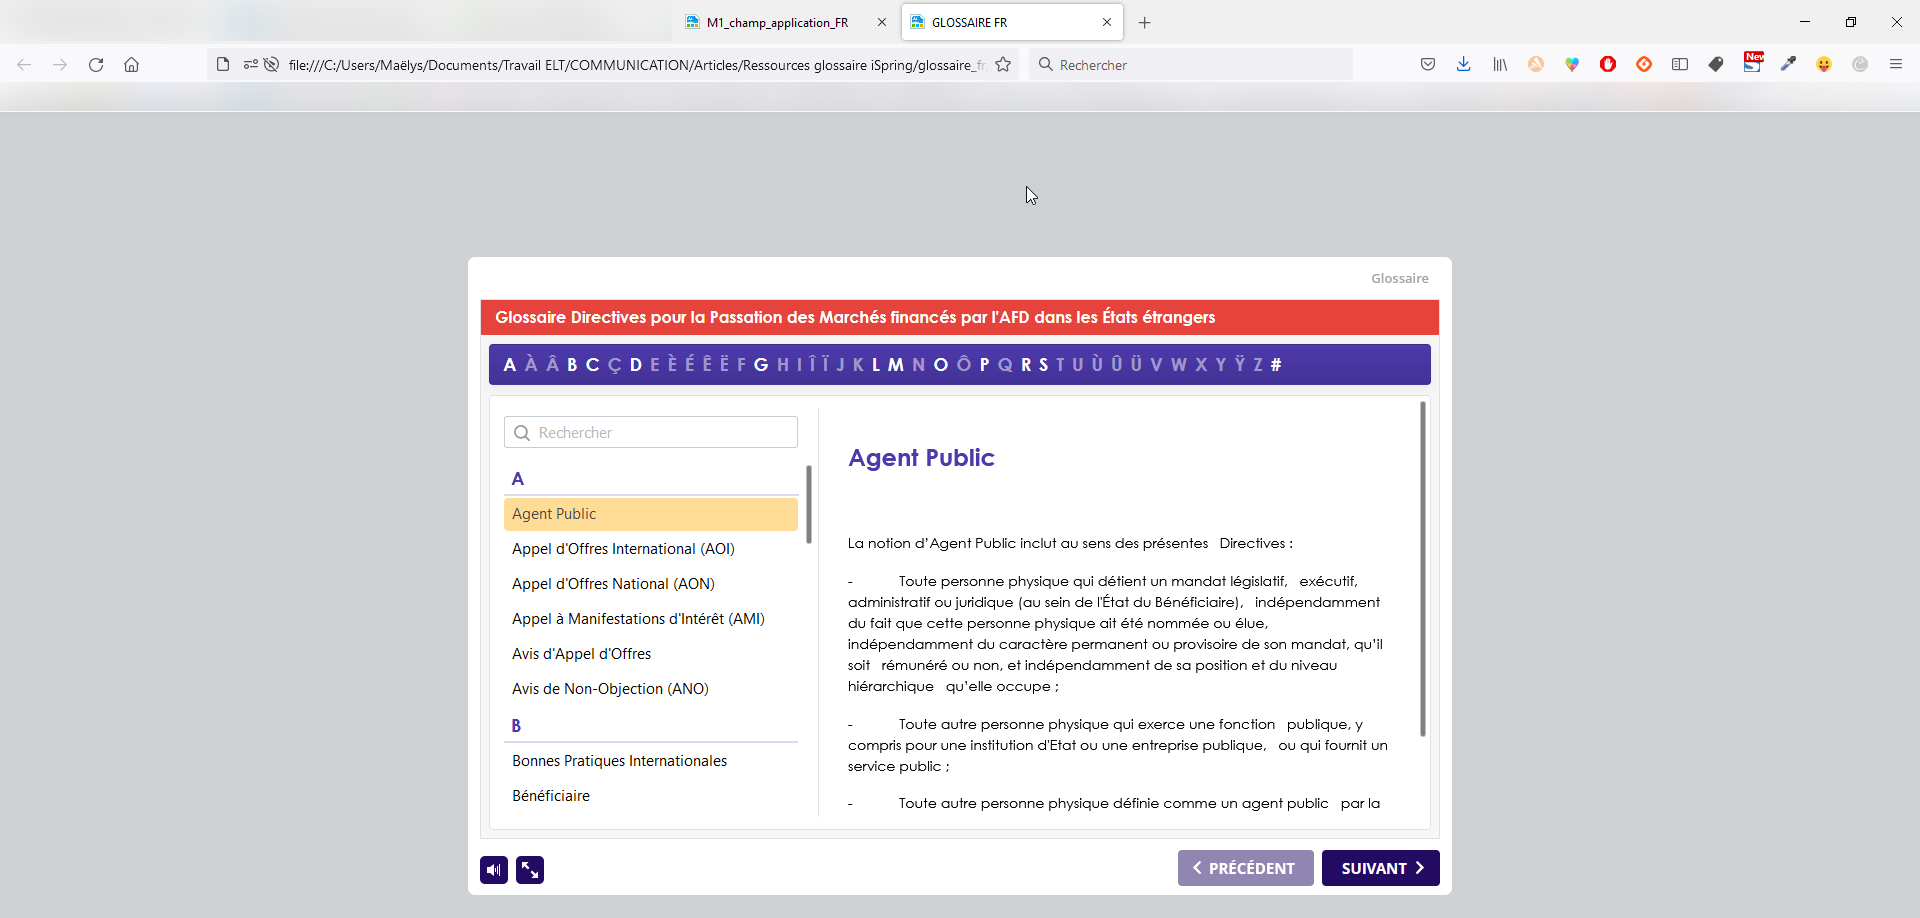
Task: Select Appel d'Offres International (AOI) term
Action: (x=623, y=549)
